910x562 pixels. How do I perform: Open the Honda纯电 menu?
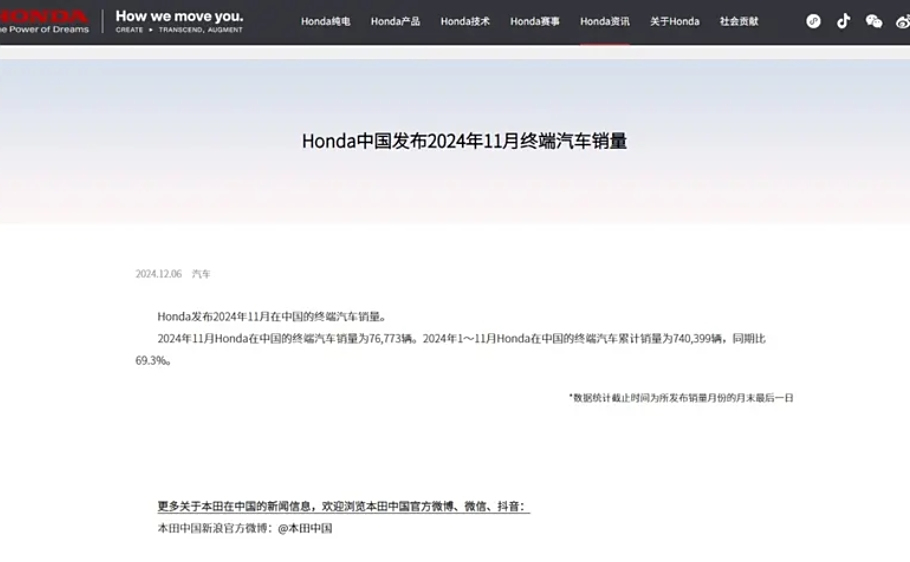pyautogui.click(x=326, y=21)
